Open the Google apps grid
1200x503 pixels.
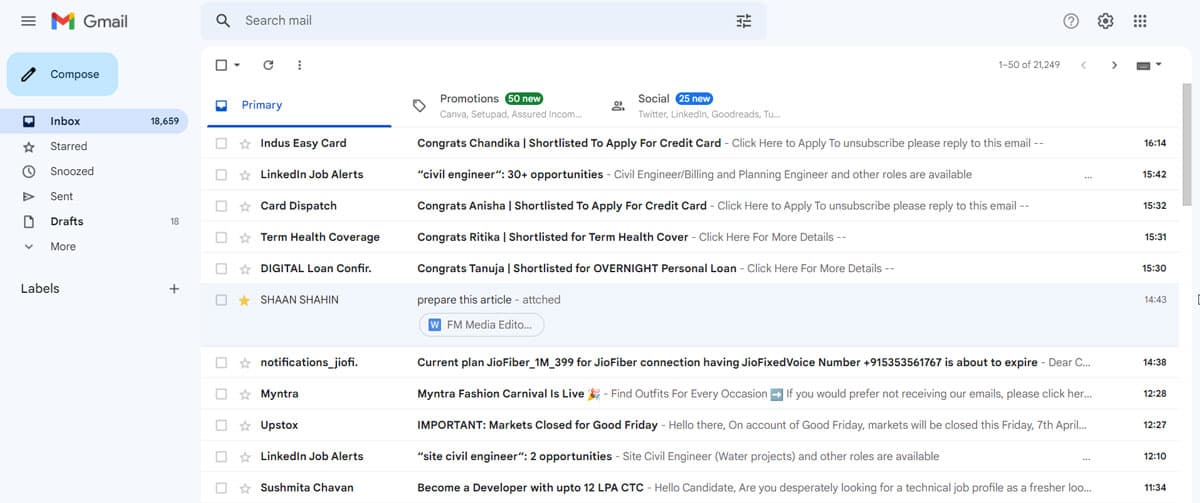(x=1140, y=21)
